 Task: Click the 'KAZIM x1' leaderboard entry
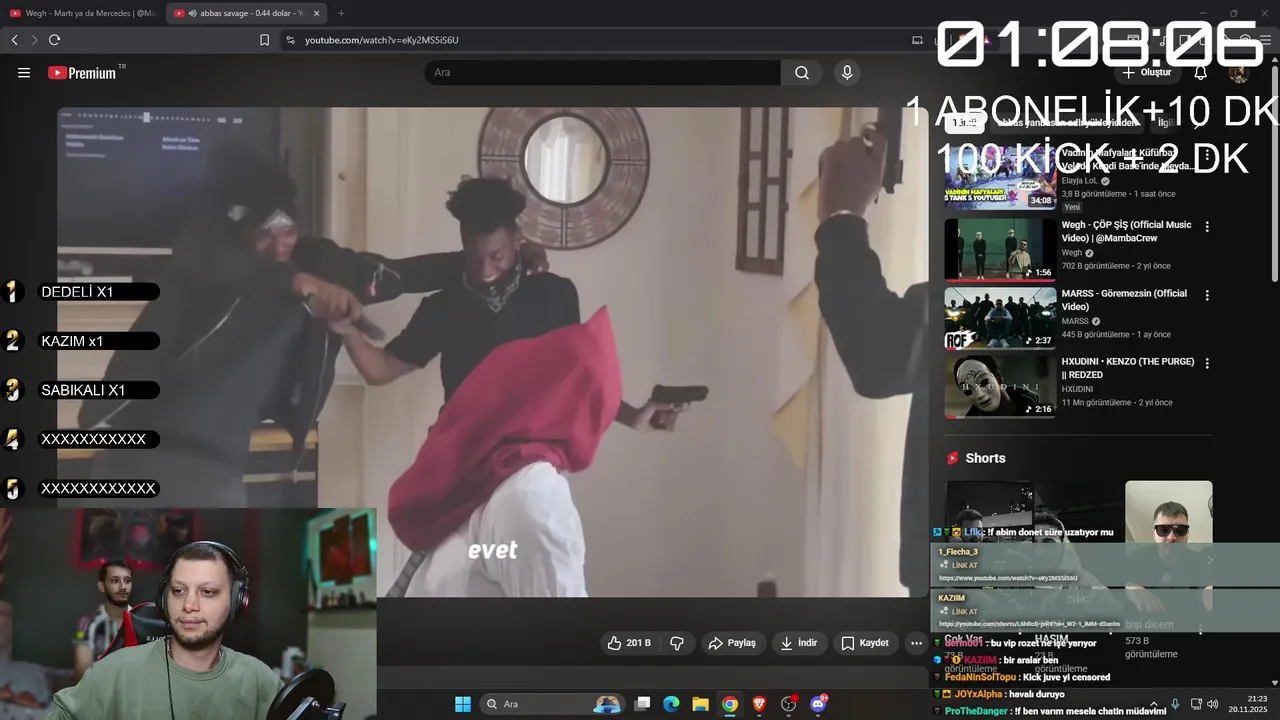pyautogui.click(x=97, y=341)
